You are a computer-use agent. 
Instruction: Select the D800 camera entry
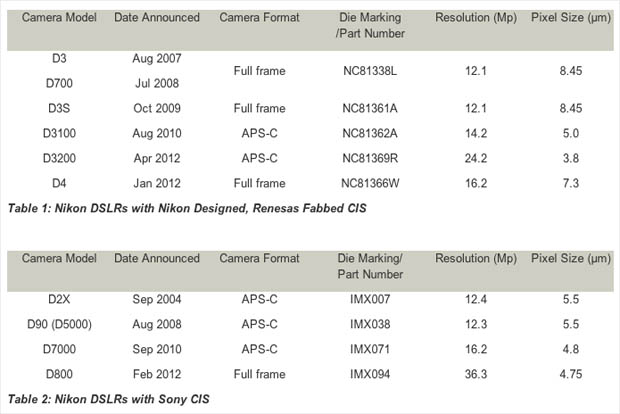pos(59,374)
